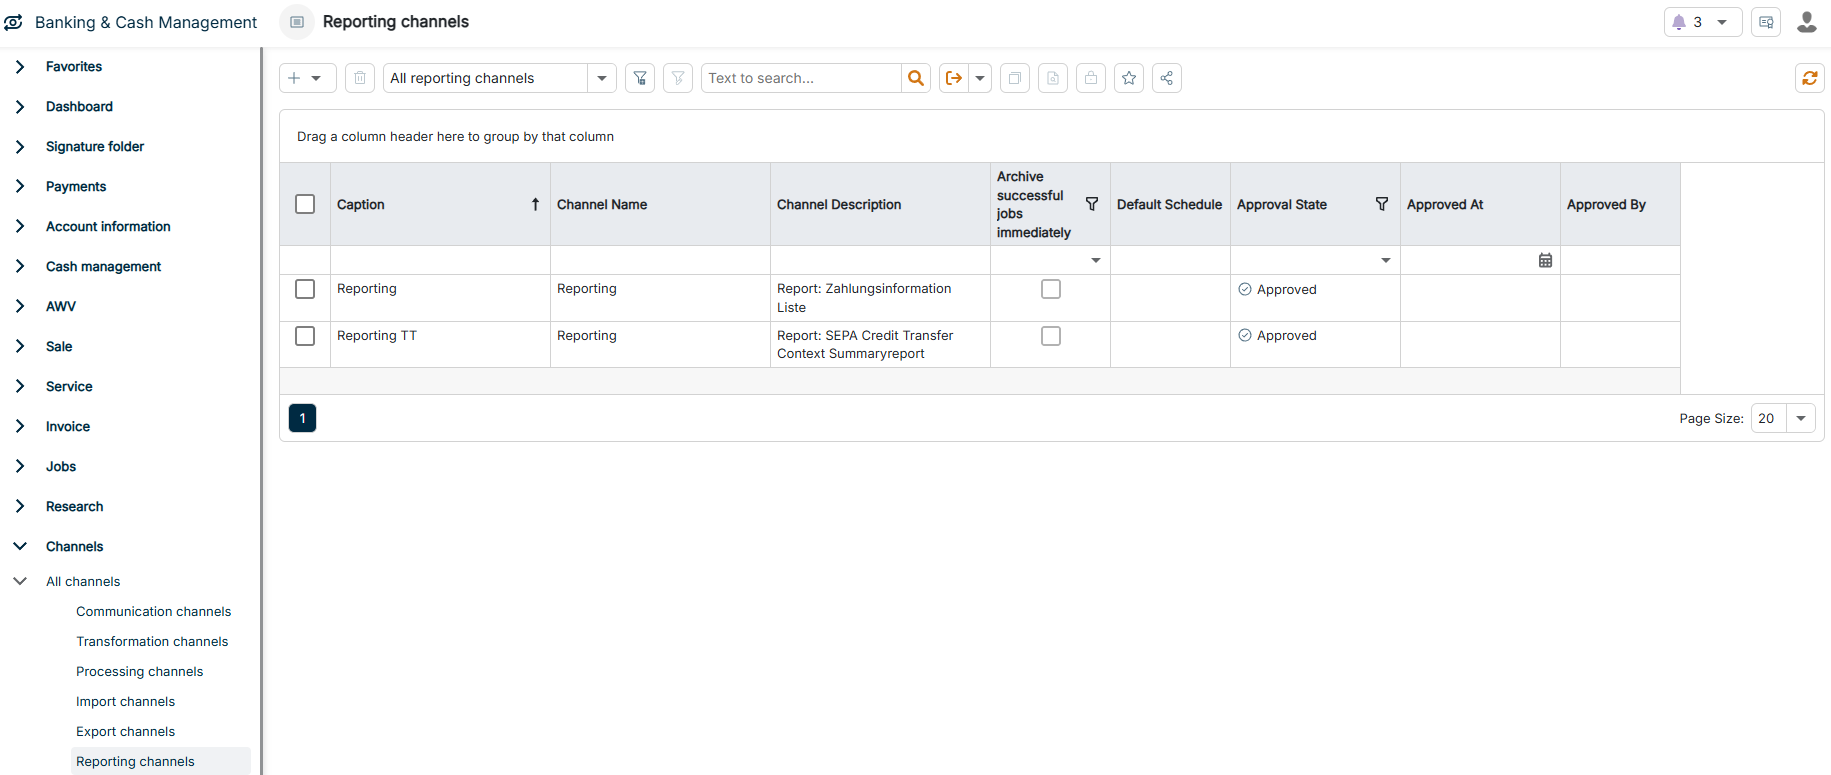The width and height of the screenshot is (1831, 775).
Task: Focus the Text to search field
Action: (x=801, y=78)
